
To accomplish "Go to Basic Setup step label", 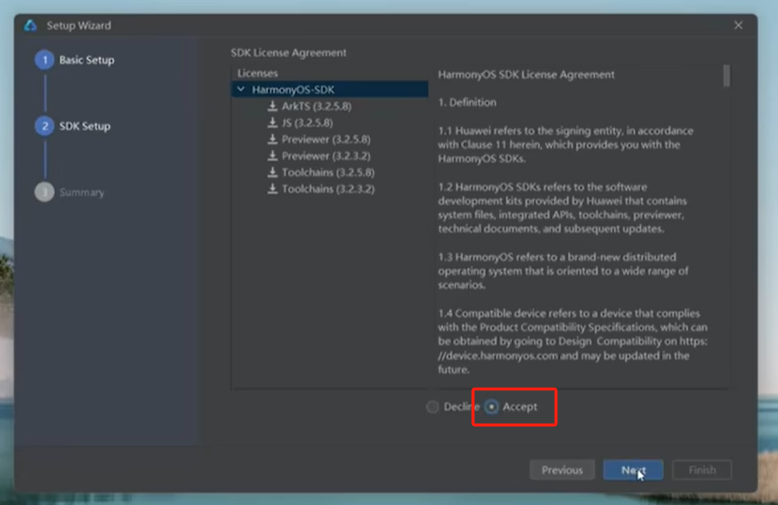I will click(87, 60).
